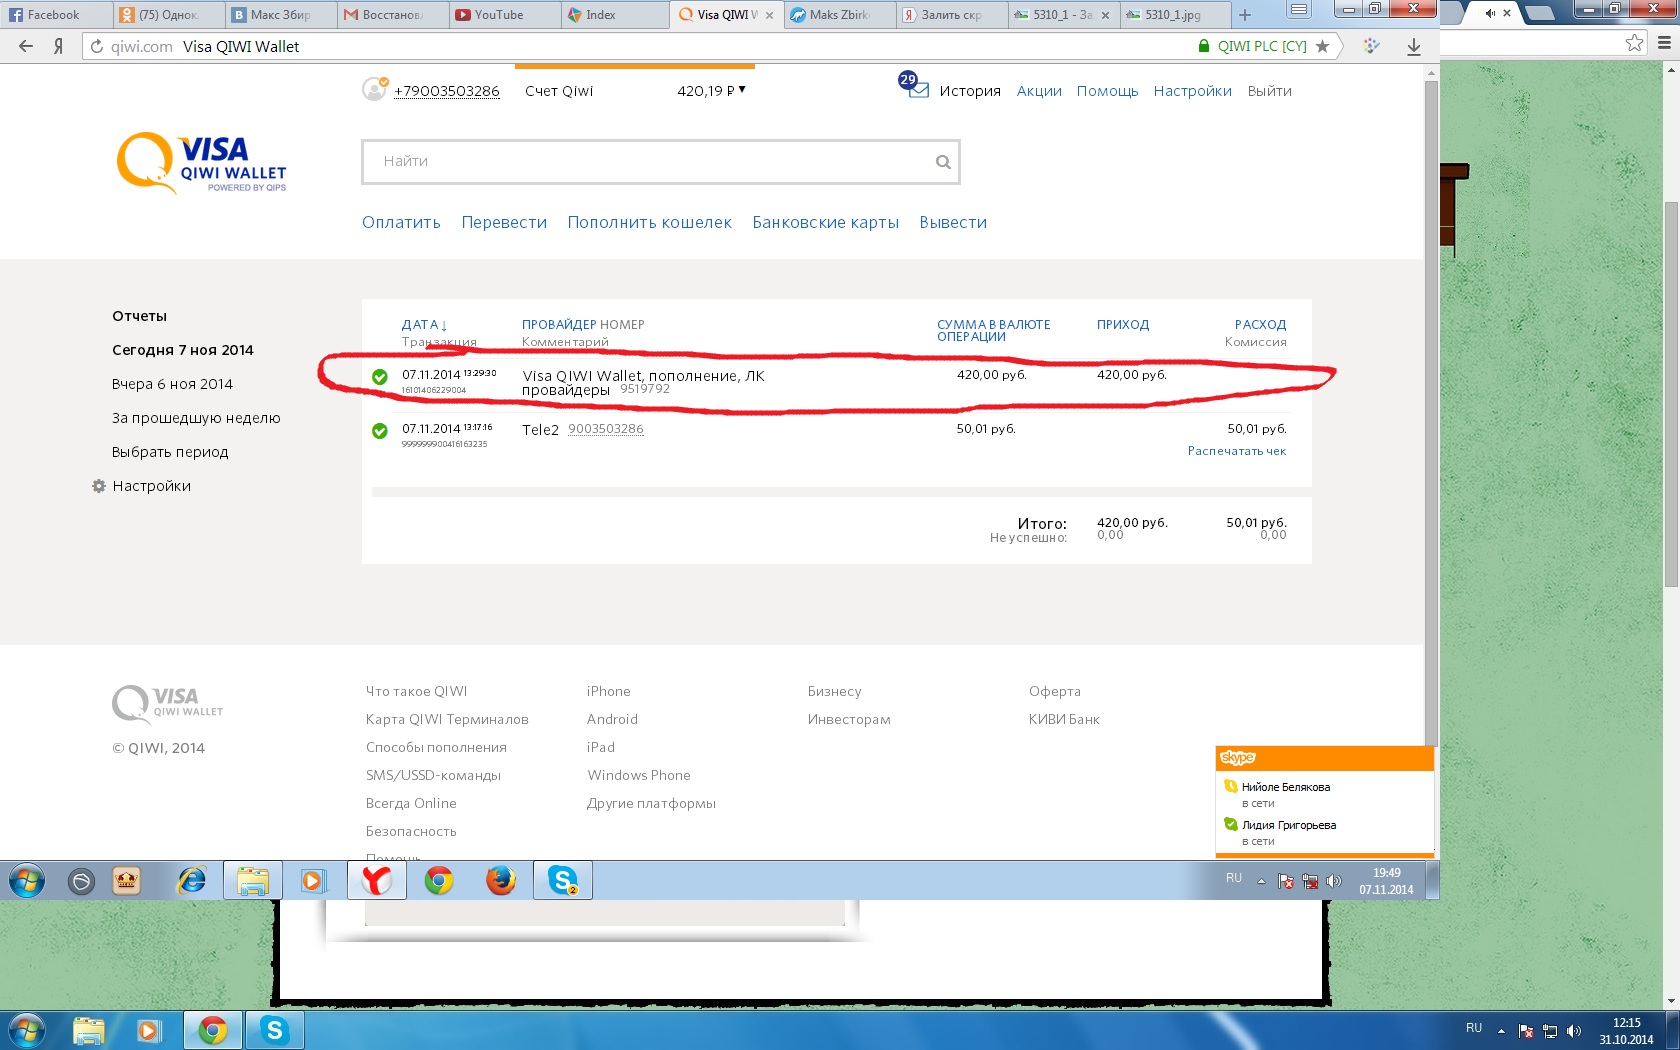1680x1050 pixels.
Task: Click the star icon in the right-hand window
Action: click(1634, 42)
